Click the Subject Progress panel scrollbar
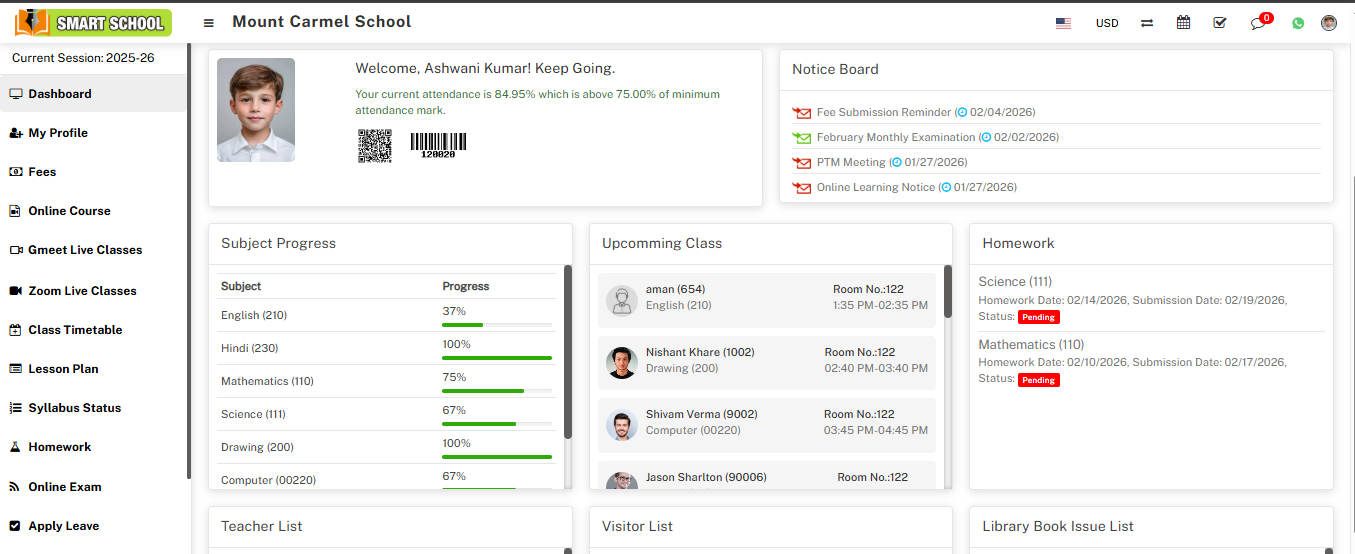The height and width of the screenshot is (554, 1355). point(568,350)
